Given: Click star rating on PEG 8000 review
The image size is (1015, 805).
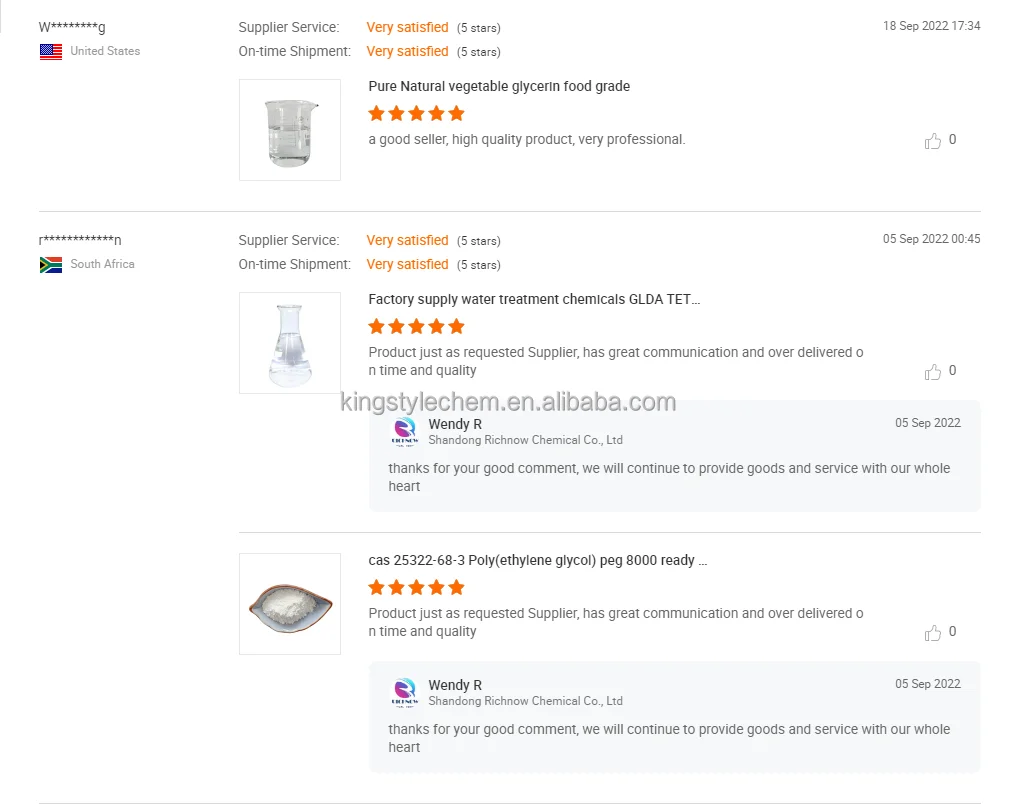Looking at the screenshot, I should tap(416, 588).
